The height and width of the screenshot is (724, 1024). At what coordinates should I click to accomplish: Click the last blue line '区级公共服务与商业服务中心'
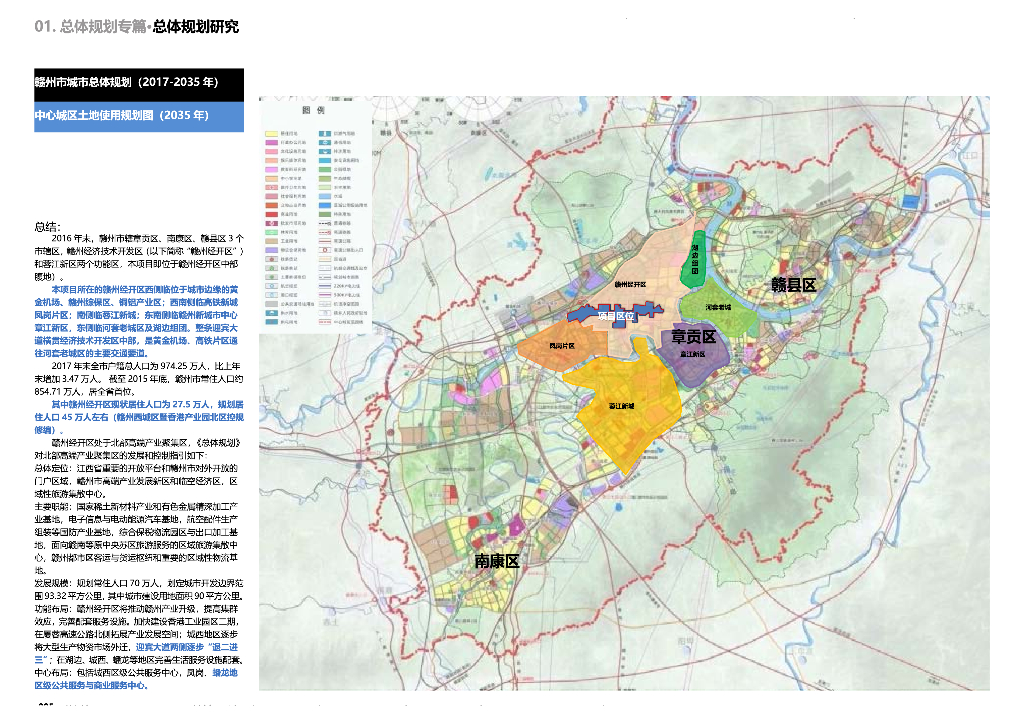click(91, 685)
